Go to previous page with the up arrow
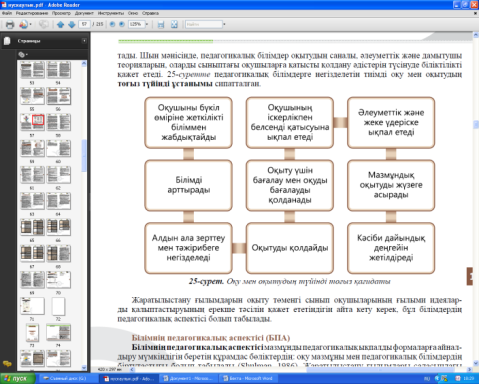The height and width of the screenshot is (384, 479). point(60,24)
